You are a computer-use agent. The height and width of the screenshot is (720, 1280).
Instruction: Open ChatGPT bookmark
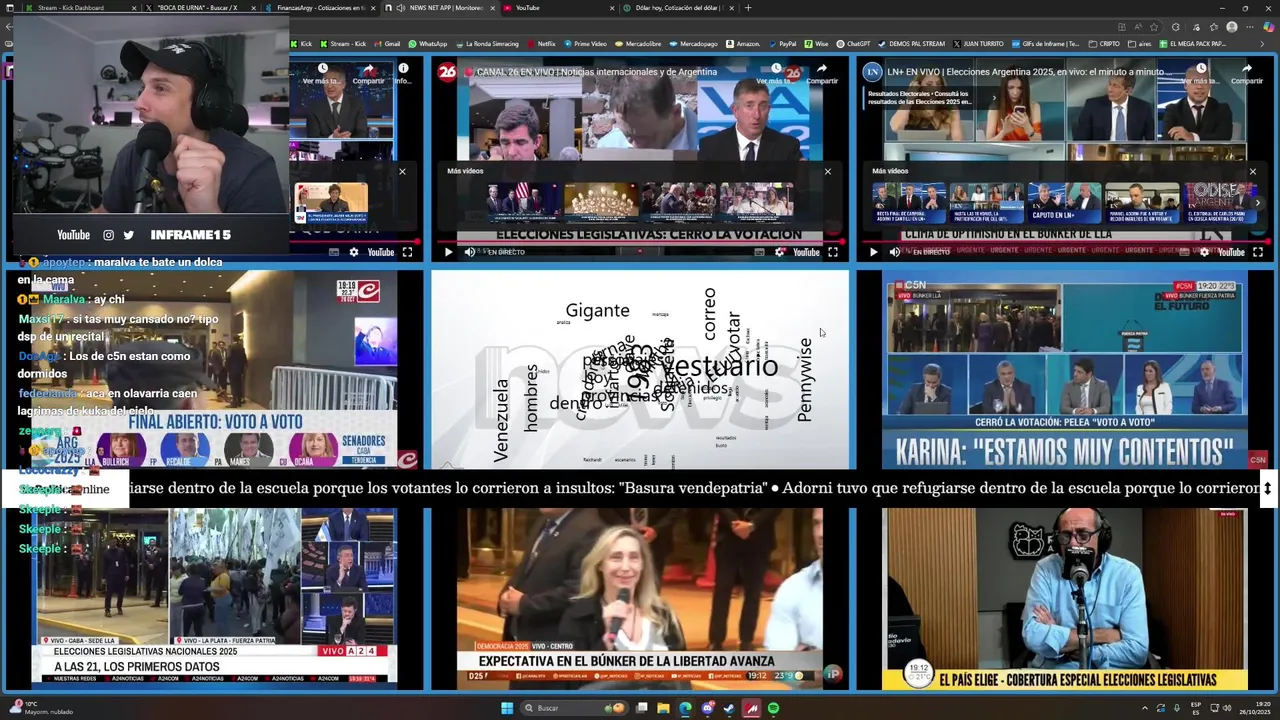tap(853, 44)
